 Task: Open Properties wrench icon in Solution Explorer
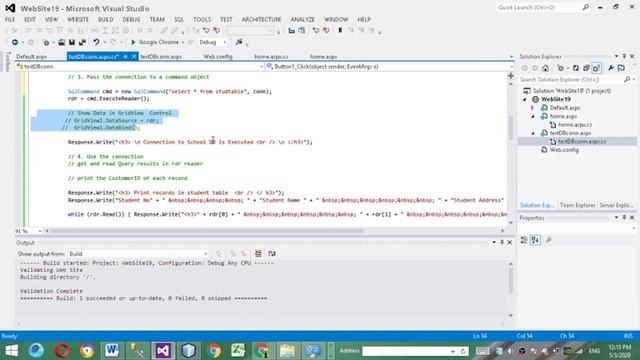611,68
